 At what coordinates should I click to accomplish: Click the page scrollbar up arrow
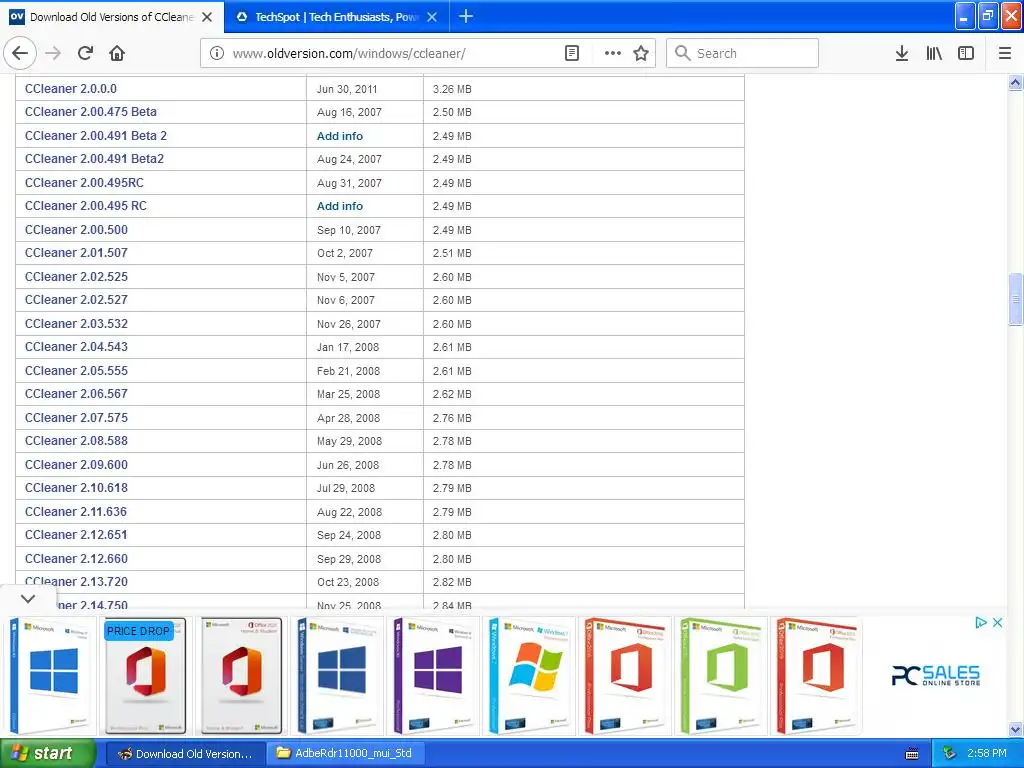point(1015,82)
